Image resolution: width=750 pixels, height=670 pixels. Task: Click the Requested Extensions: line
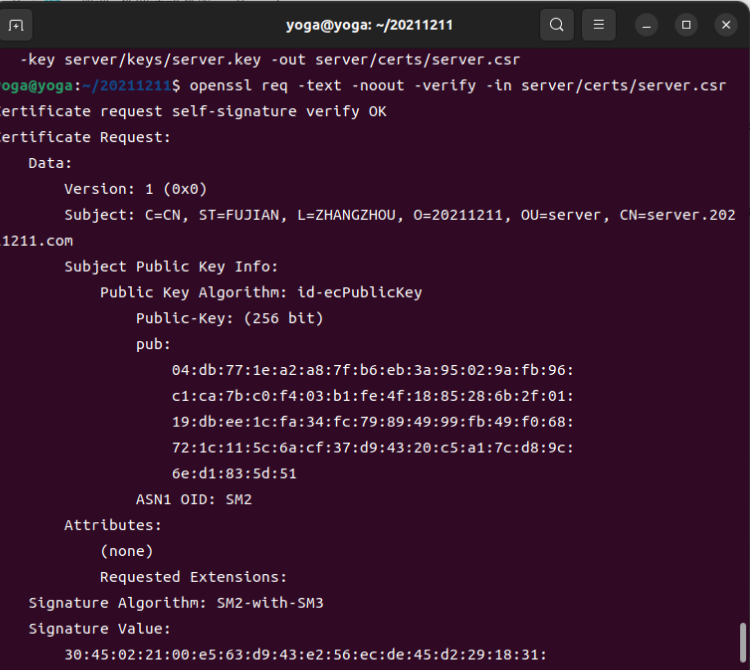coord(193,577)
